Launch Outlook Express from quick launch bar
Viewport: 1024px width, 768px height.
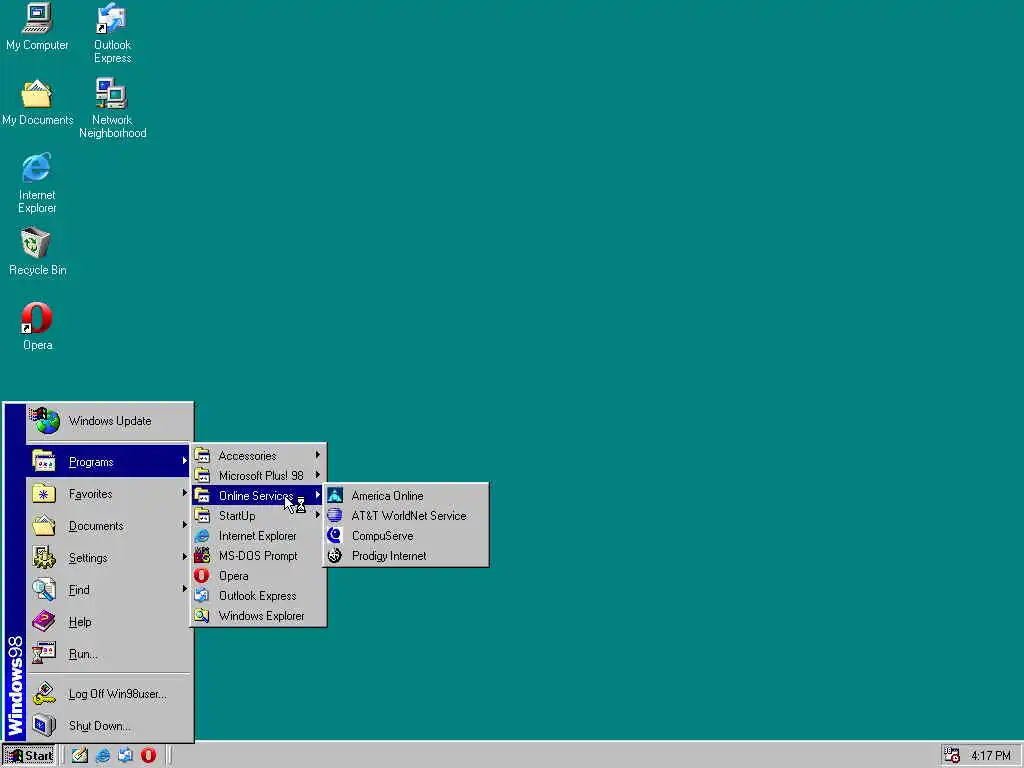point(125,756)
